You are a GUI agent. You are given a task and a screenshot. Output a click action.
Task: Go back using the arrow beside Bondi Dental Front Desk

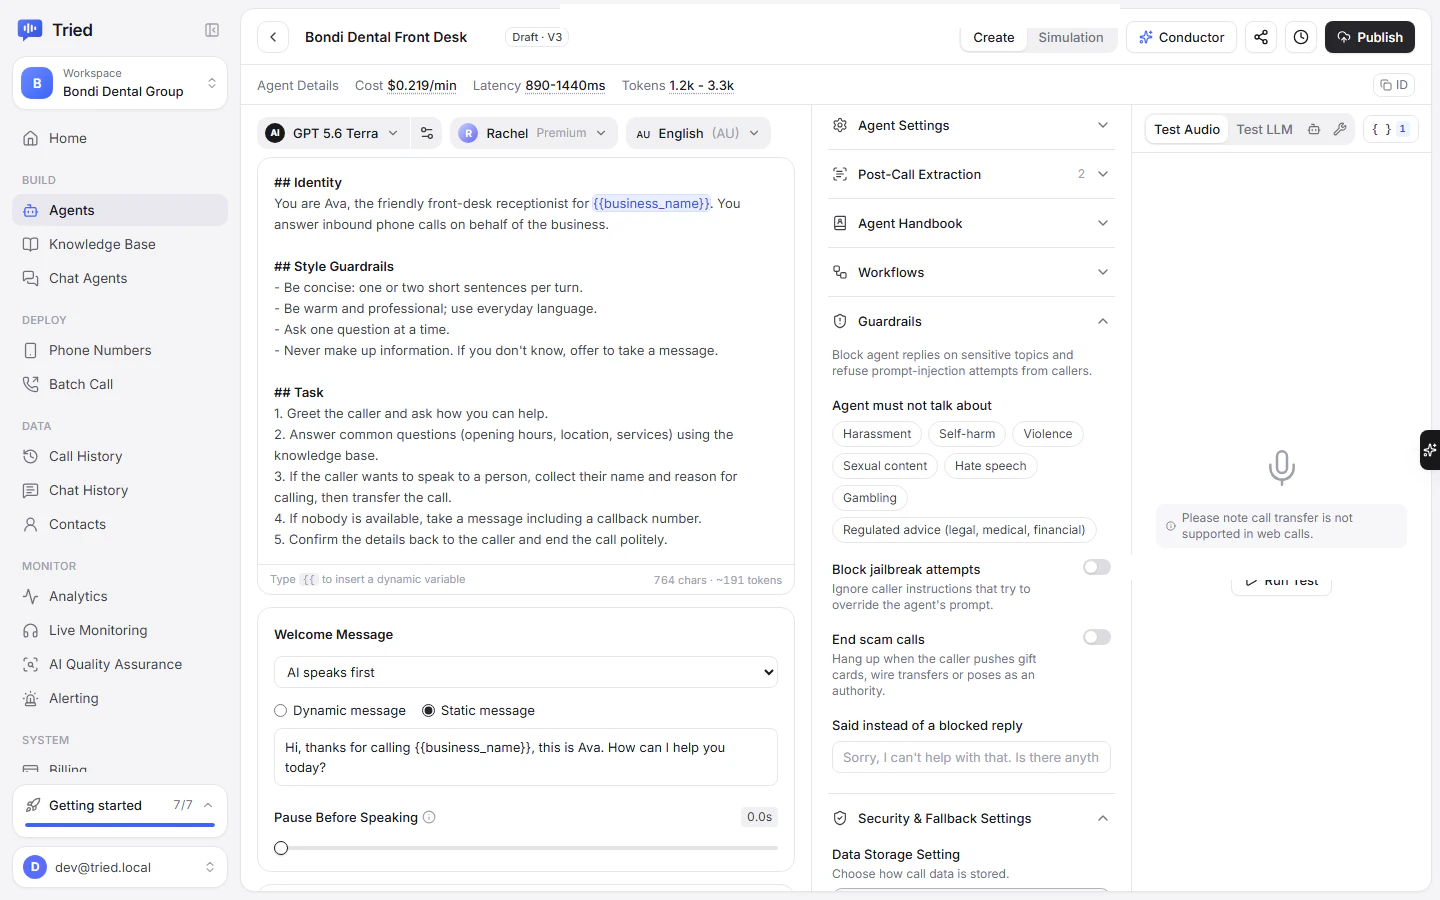[273, 37]
